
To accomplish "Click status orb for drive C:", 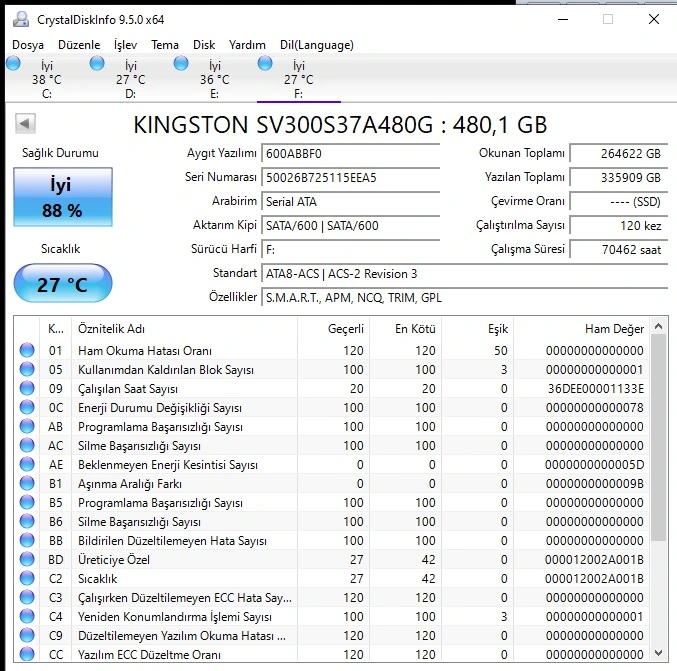I will pyautogui.click(x=13, y=63).
